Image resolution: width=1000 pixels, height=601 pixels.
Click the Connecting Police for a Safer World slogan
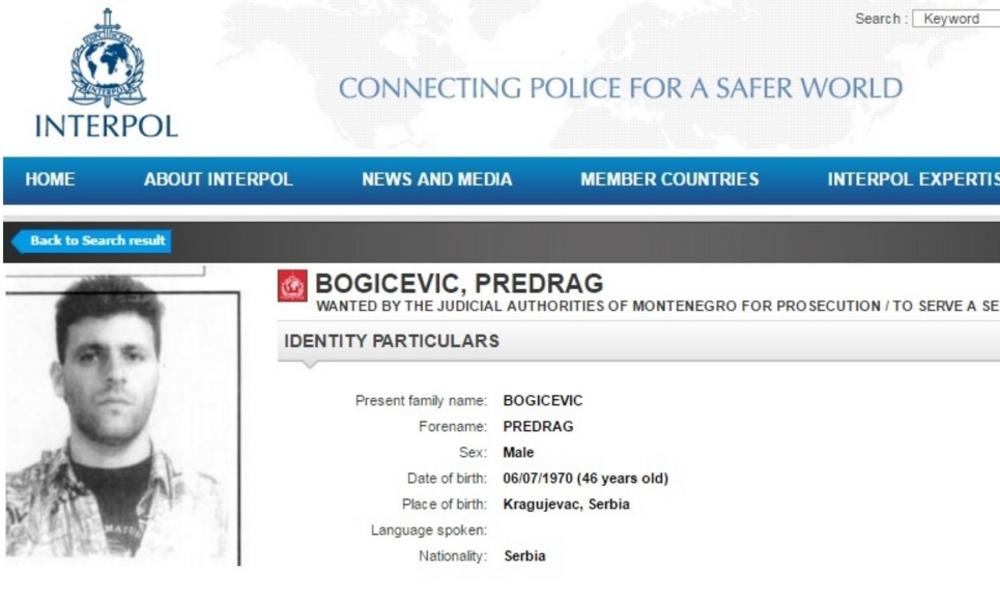tap(620, 88)
